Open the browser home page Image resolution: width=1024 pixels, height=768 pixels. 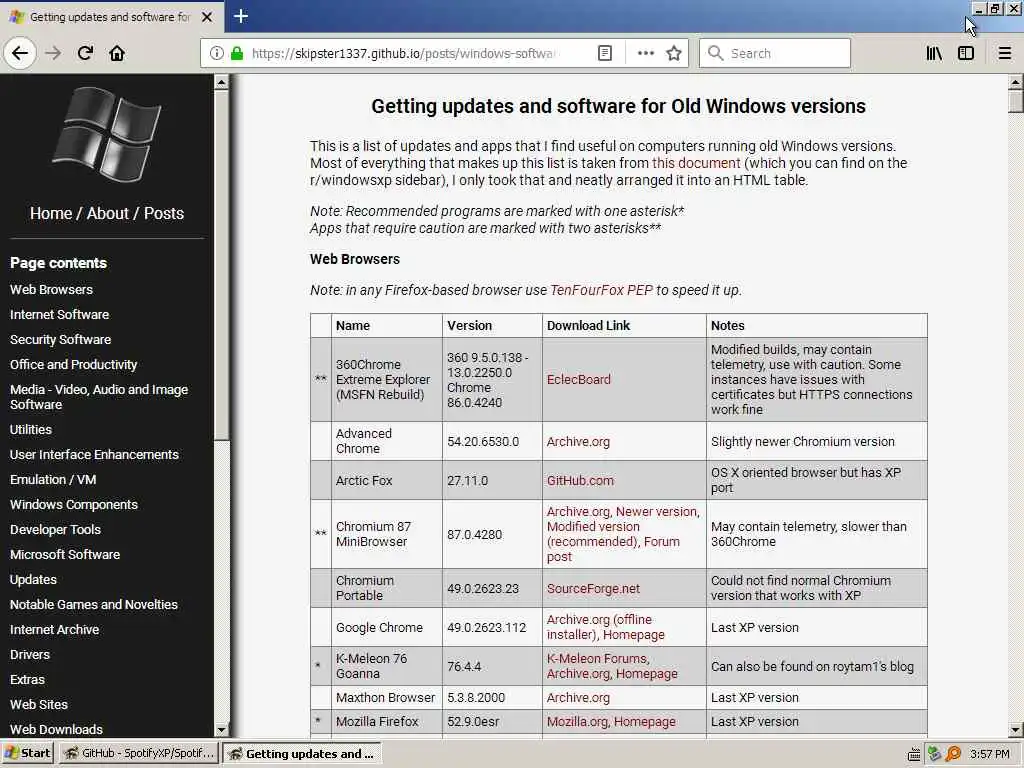pos(117,53)
